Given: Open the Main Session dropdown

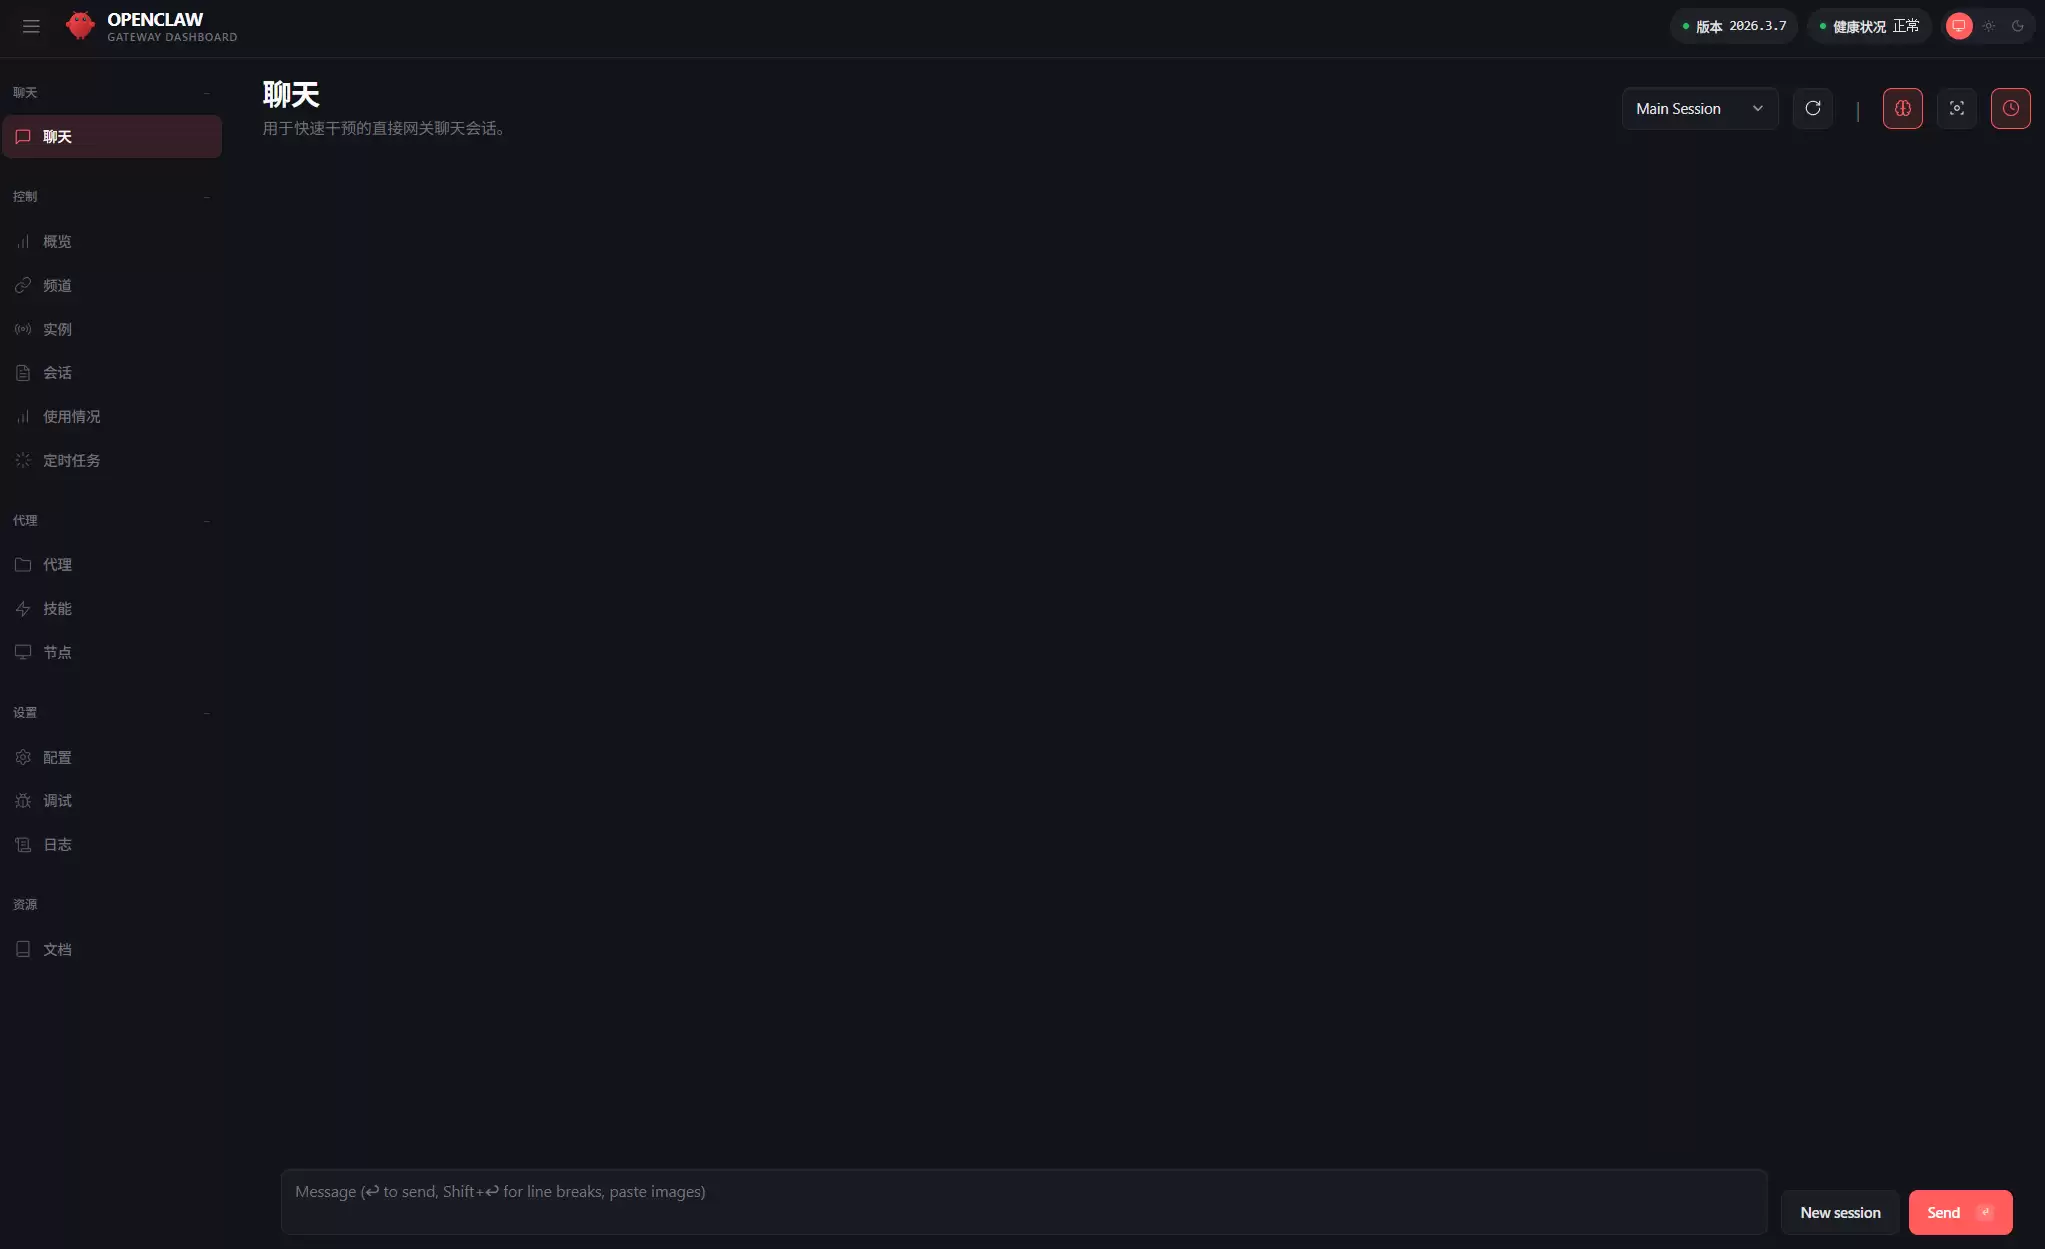Looking at the screenshot, I should pyautogui.click(x=1699, y=109).
